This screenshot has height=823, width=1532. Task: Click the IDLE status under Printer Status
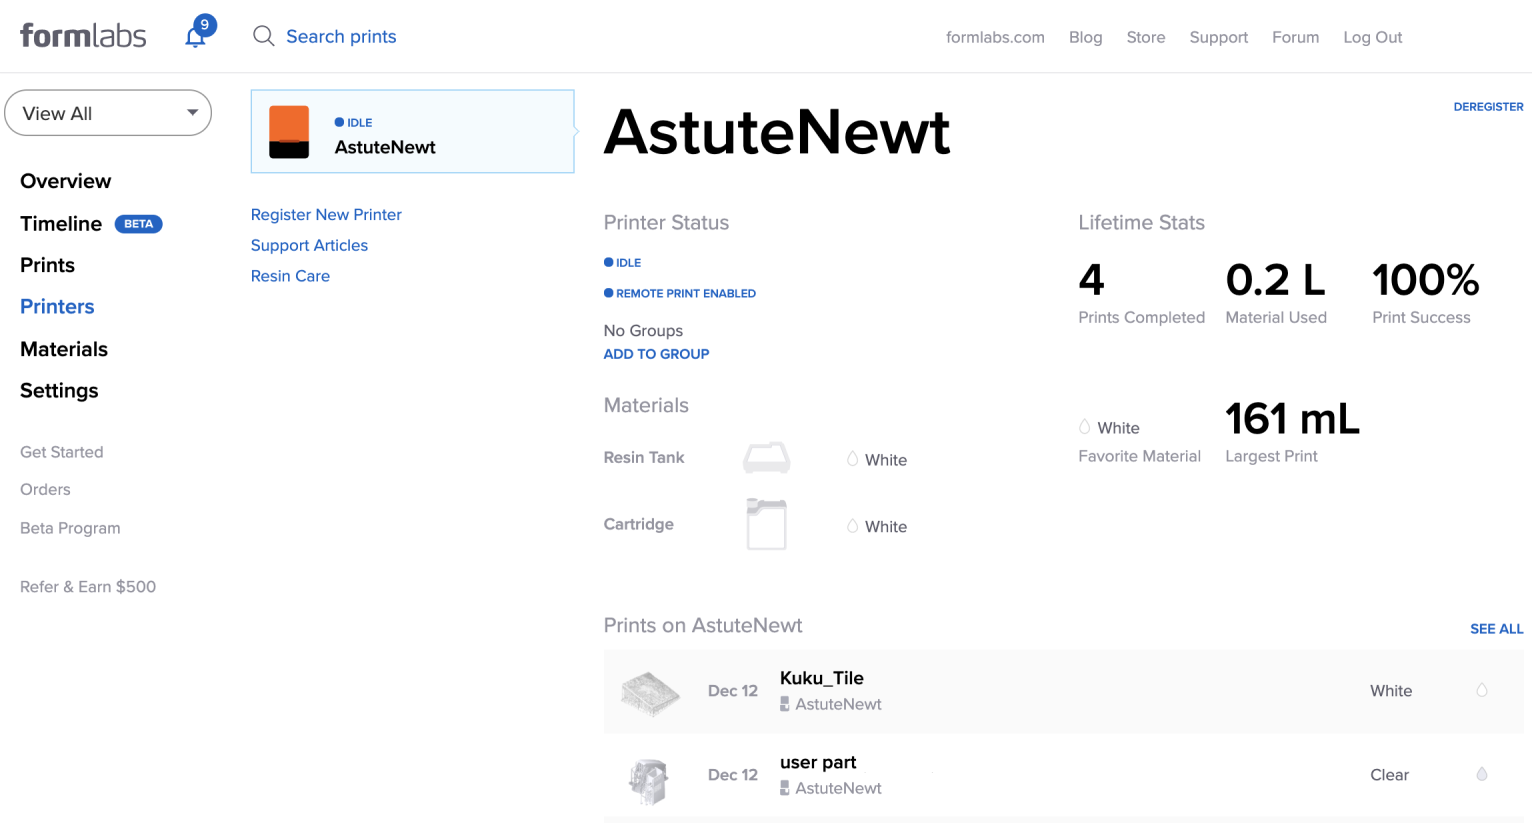pyautogui.click(x=623, y=262)
